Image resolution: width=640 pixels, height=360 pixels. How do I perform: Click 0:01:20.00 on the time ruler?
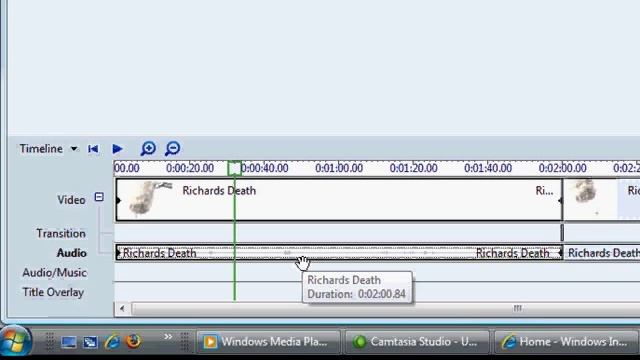[413, 168]
